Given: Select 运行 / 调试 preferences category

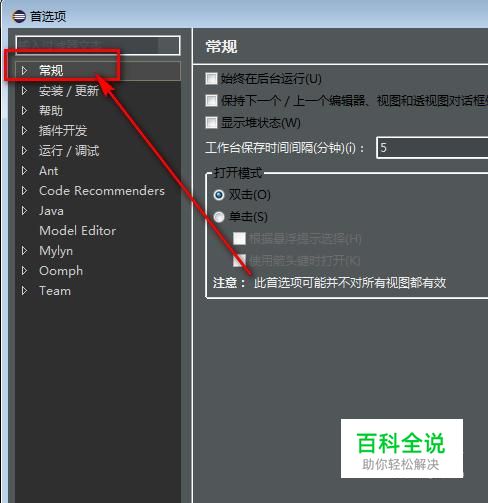Looking at the screenshot, I should click(69, 151).
